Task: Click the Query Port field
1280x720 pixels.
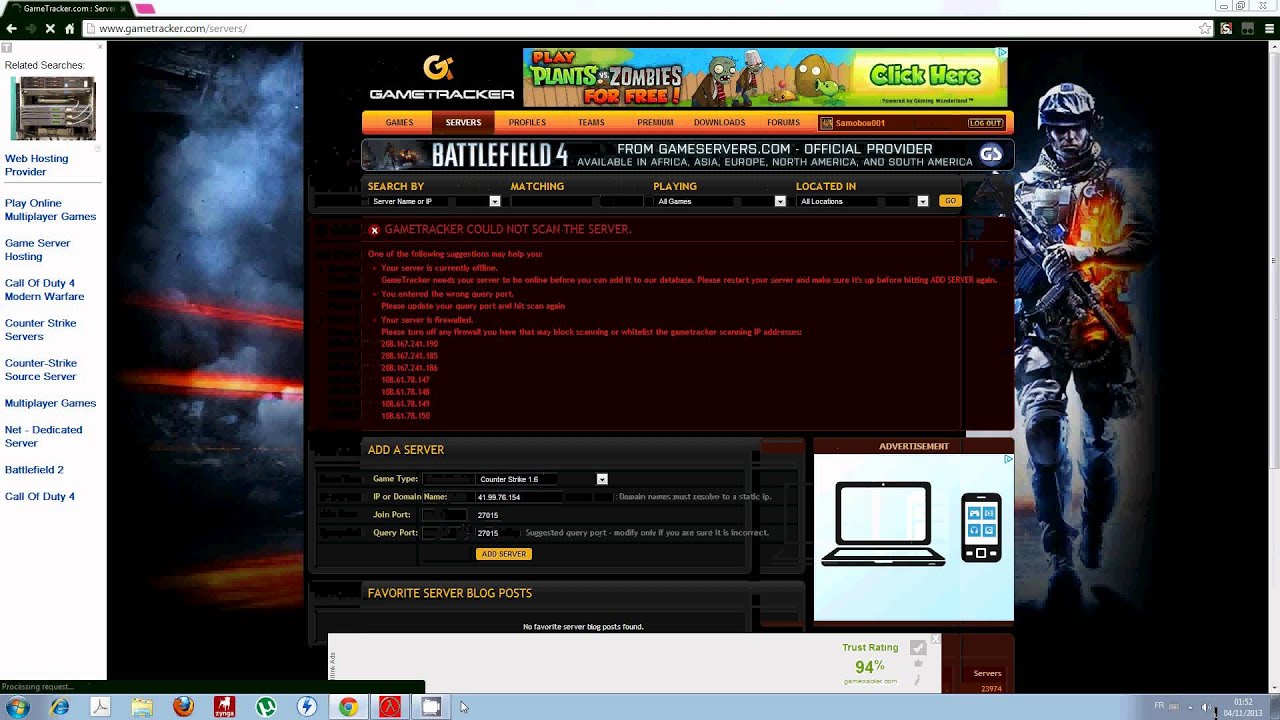Action: click(x=498, y=533)
